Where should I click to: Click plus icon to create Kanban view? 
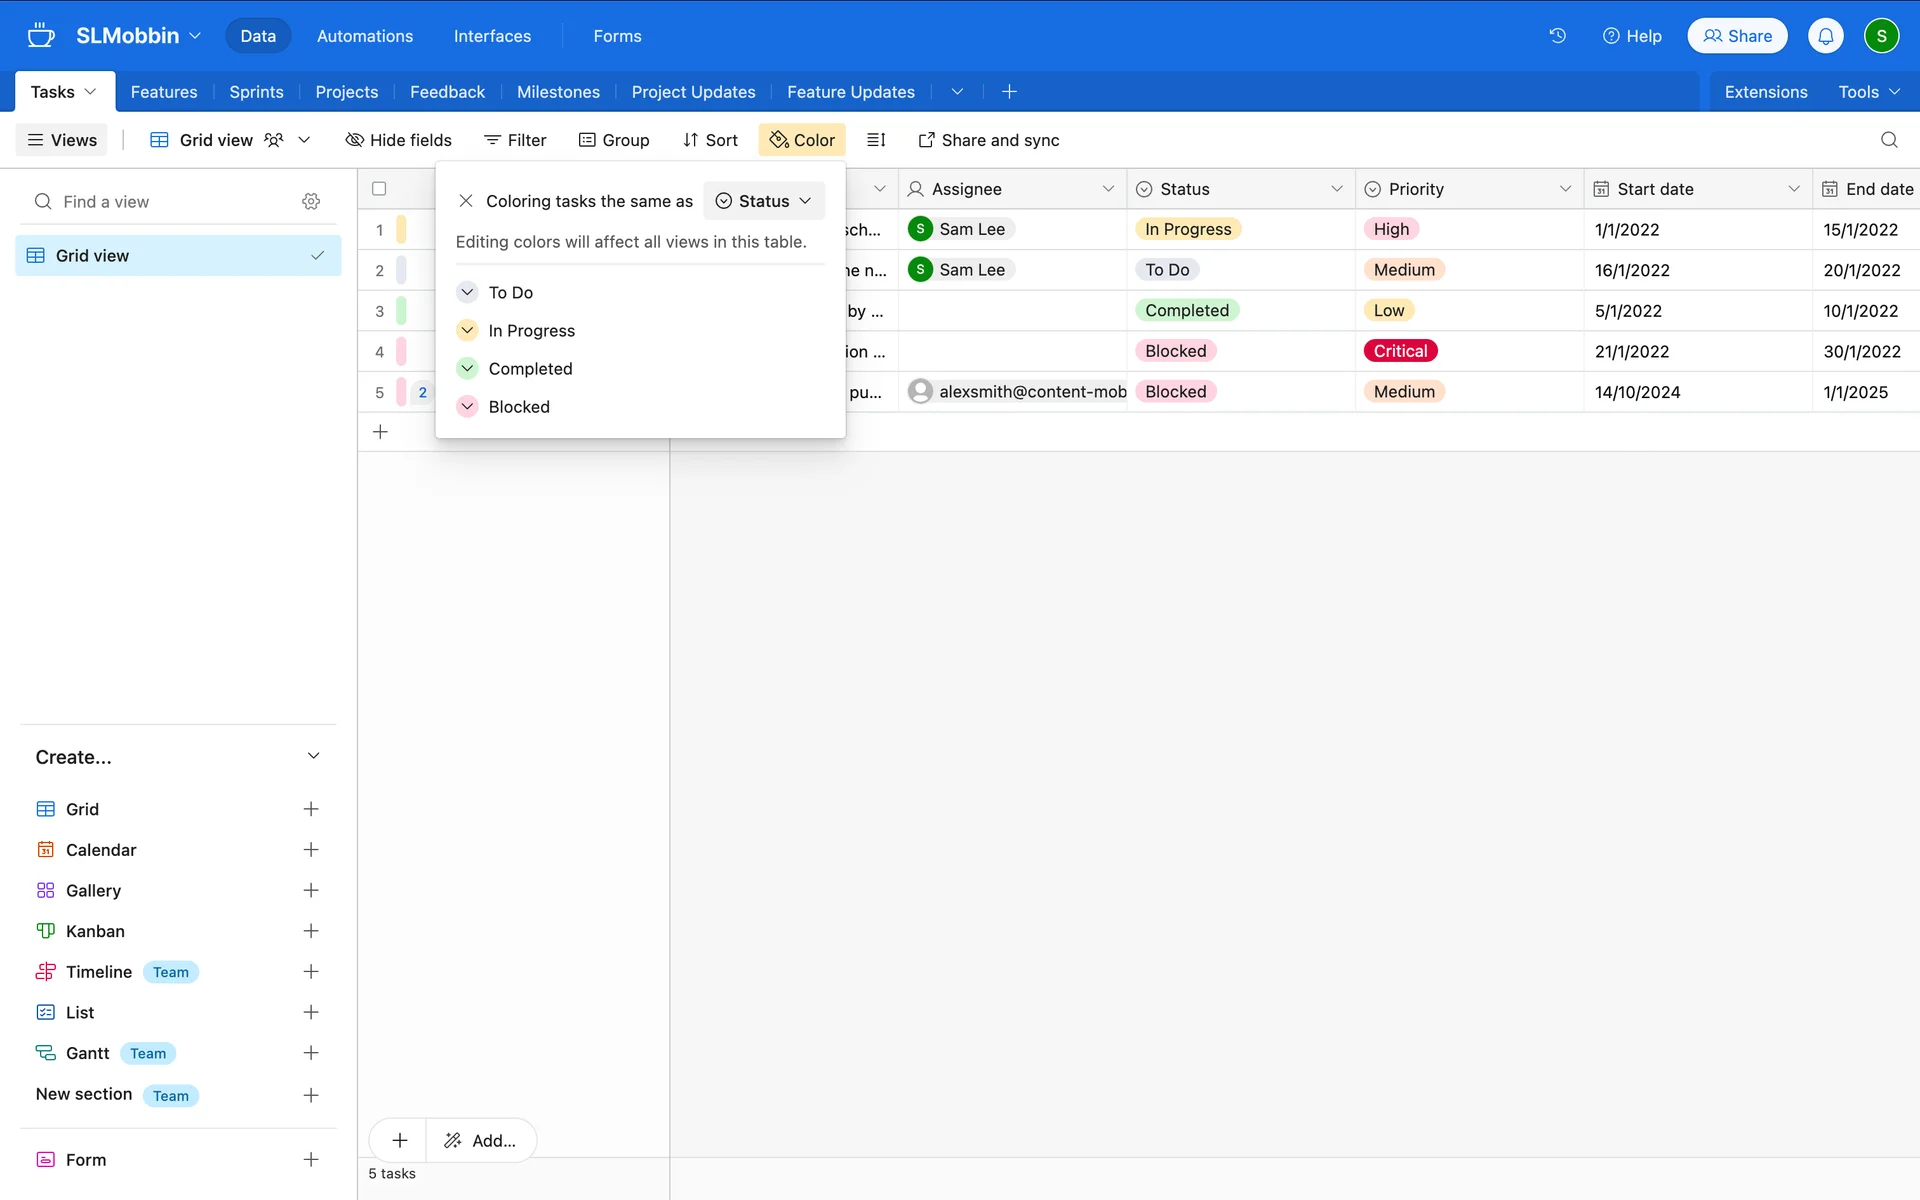click(x=311, y=931)
